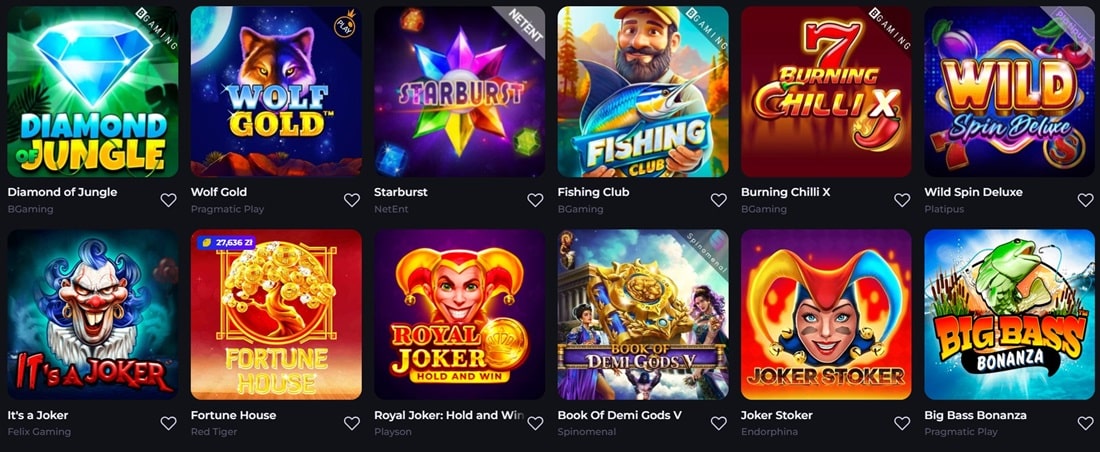Click the Big Bass Bonanza title link
Screen dimensions: 1100x452
[975, 415]
